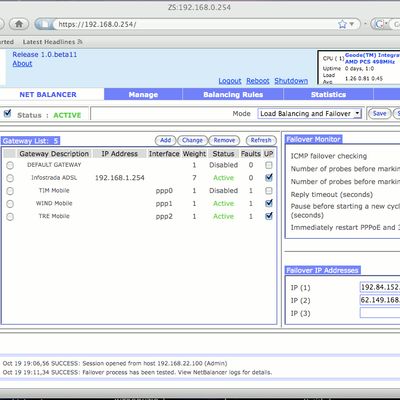Click the Shutdown link
The image size is (400, 400).
[291, 81]
